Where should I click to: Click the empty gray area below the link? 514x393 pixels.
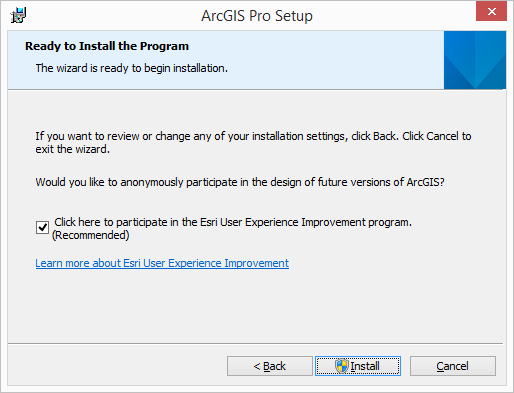[255, 307]
